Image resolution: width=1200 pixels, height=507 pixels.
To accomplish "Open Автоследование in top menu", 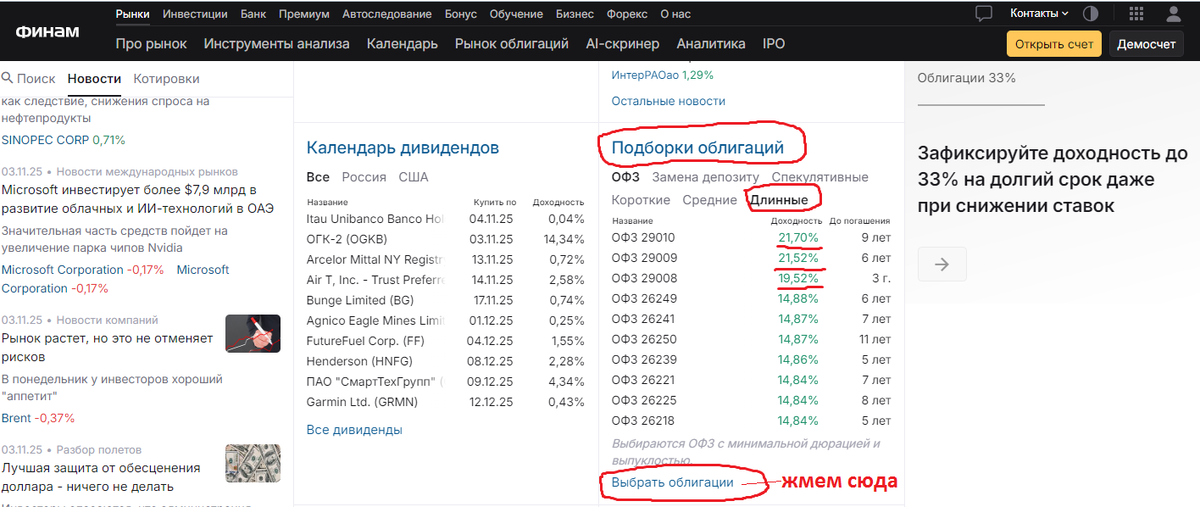I will [387, 14].
